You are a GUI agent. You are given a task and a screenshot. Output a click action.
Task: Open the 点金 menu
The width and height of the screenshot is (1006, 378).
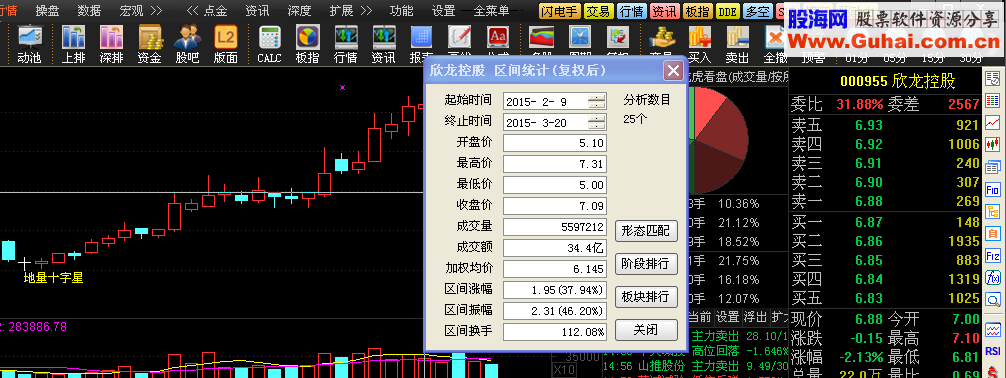point(215,11)
